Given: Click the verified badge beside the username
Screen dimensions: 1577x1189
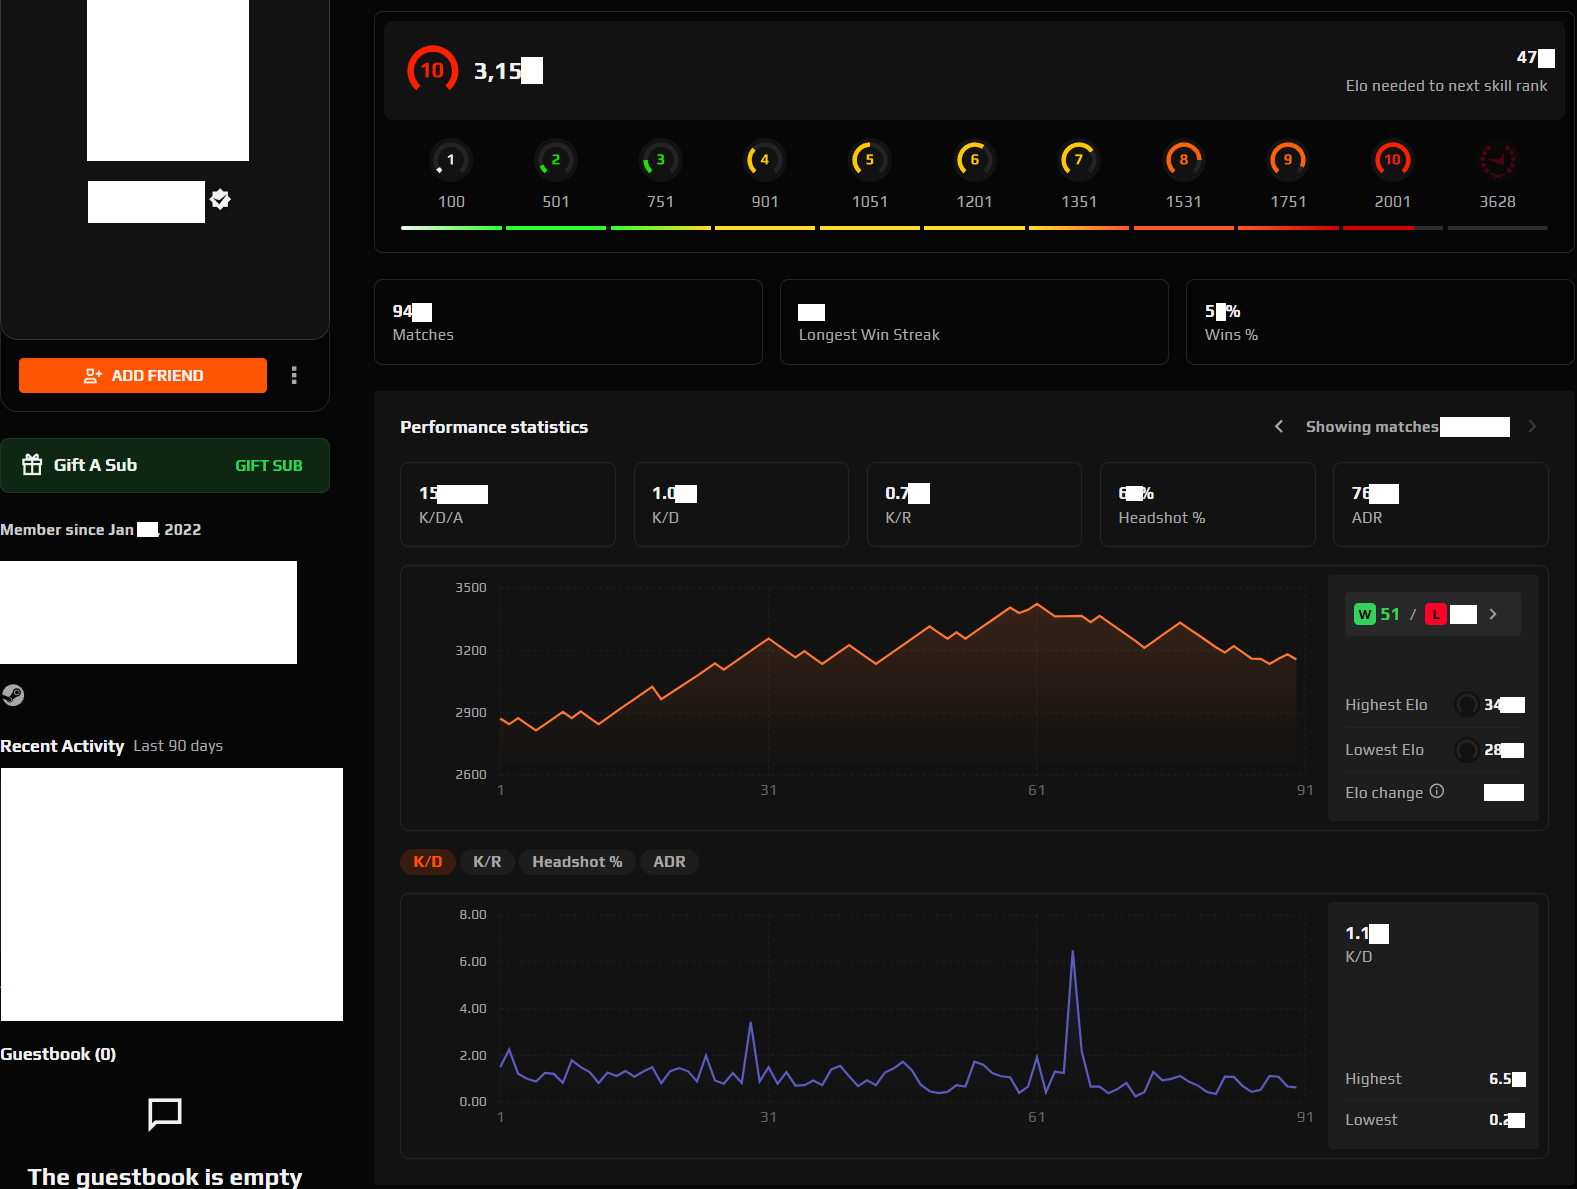Looking at the screenshot, I should pos(221,200).
